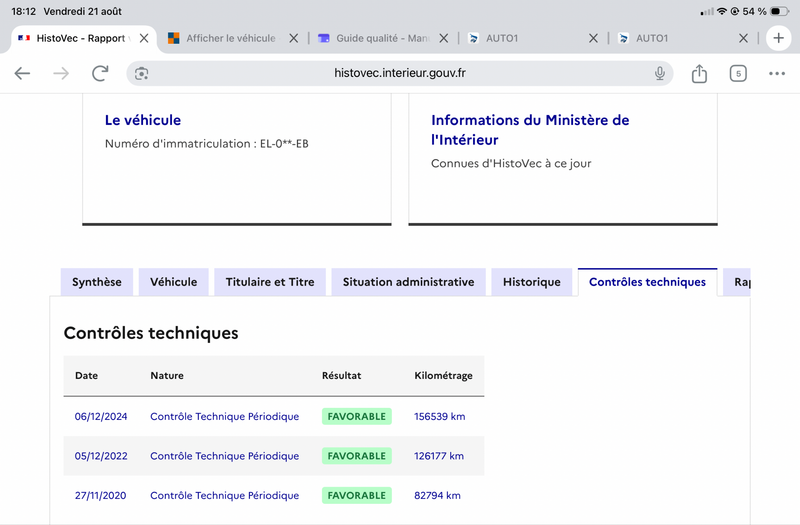Click the mileage 156539 km
Screen dimensions: 800x525
click(439, 416)
